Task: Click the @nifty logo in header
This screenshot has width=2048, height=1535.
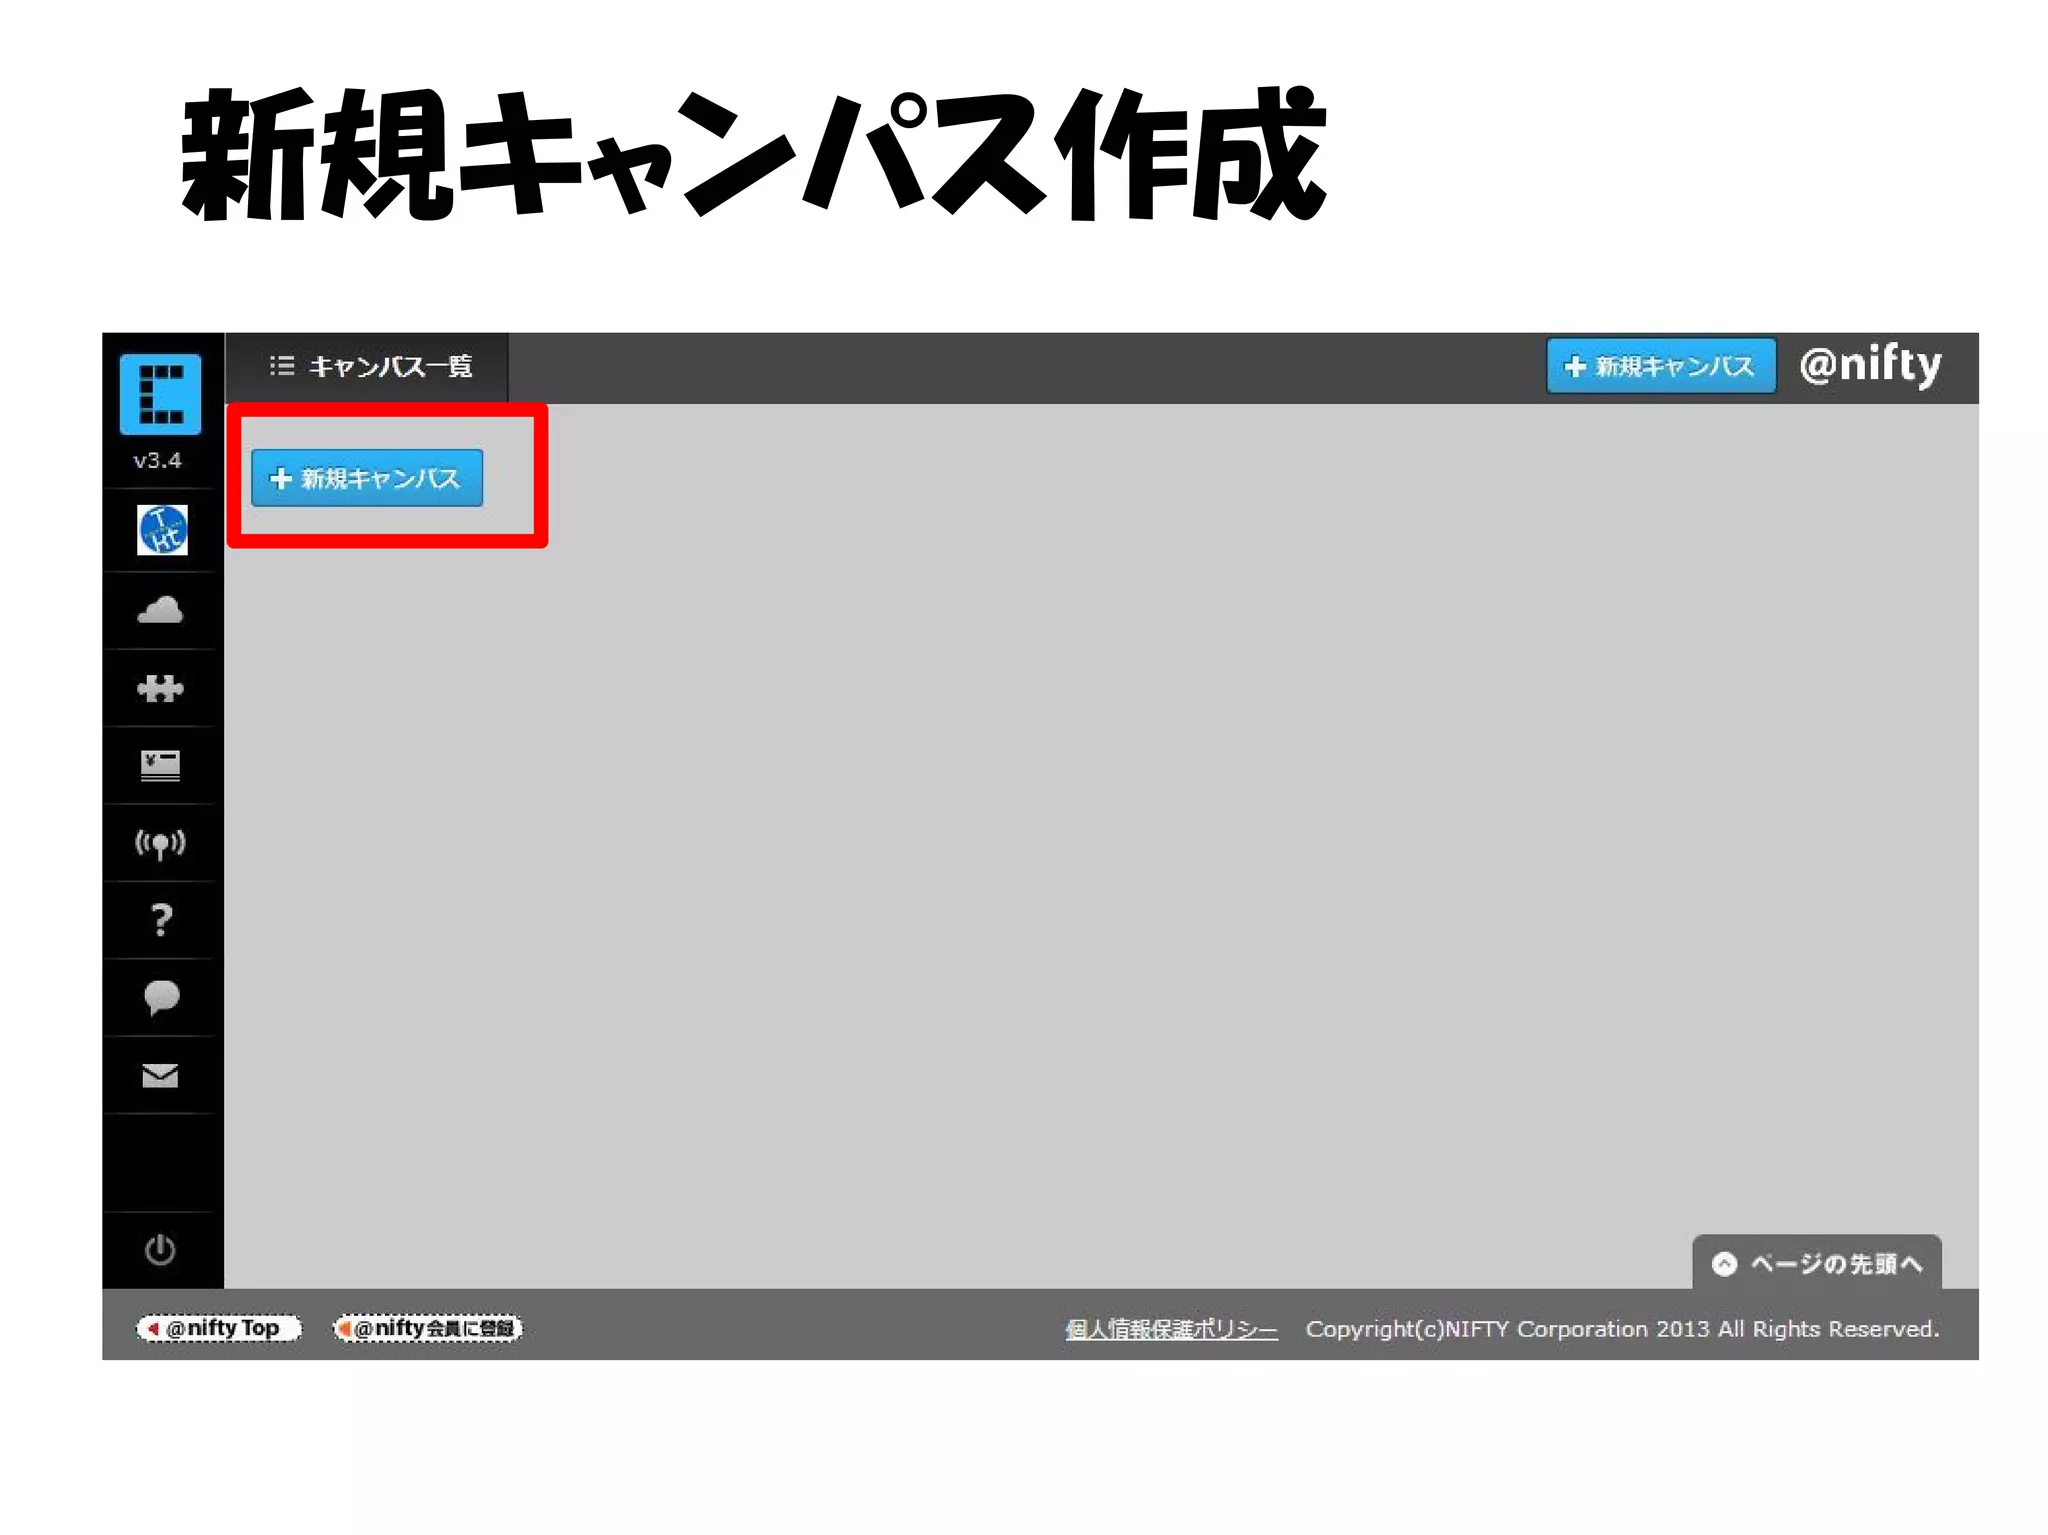Action: tap(1870, 365)
